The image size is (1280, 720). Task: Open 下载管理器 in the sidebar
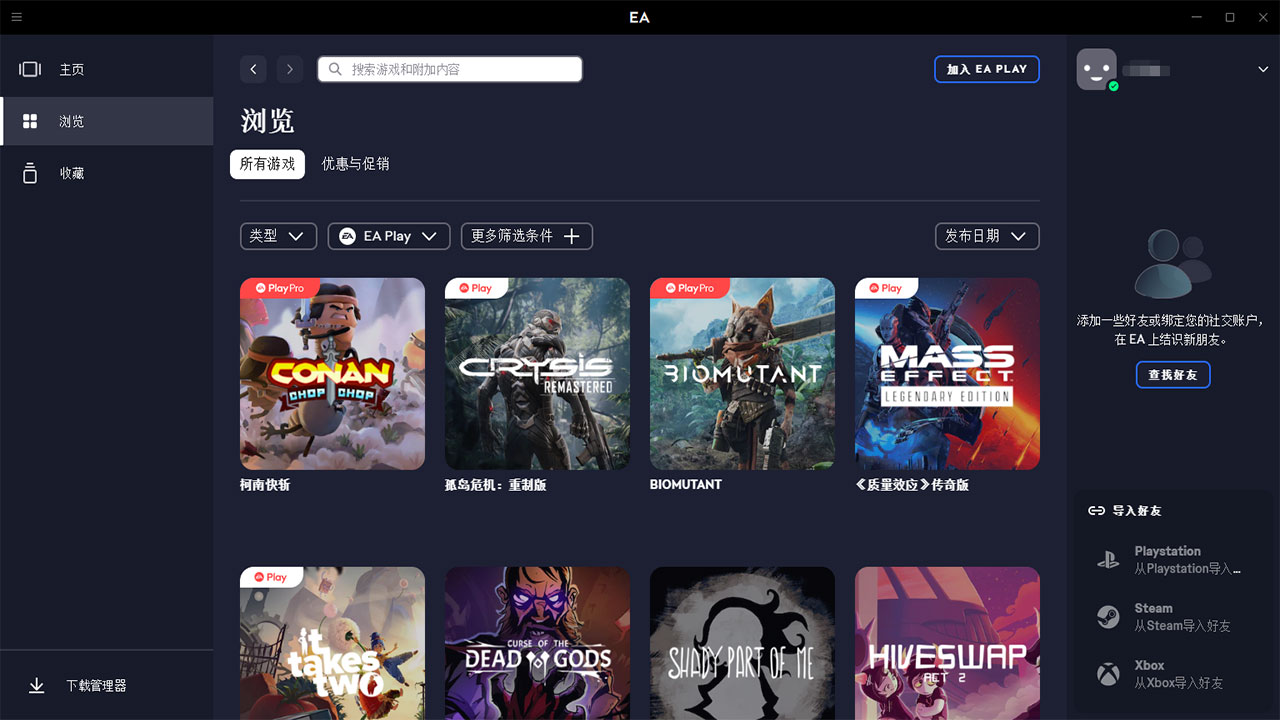pyautogui.click(x=107, y=685)
